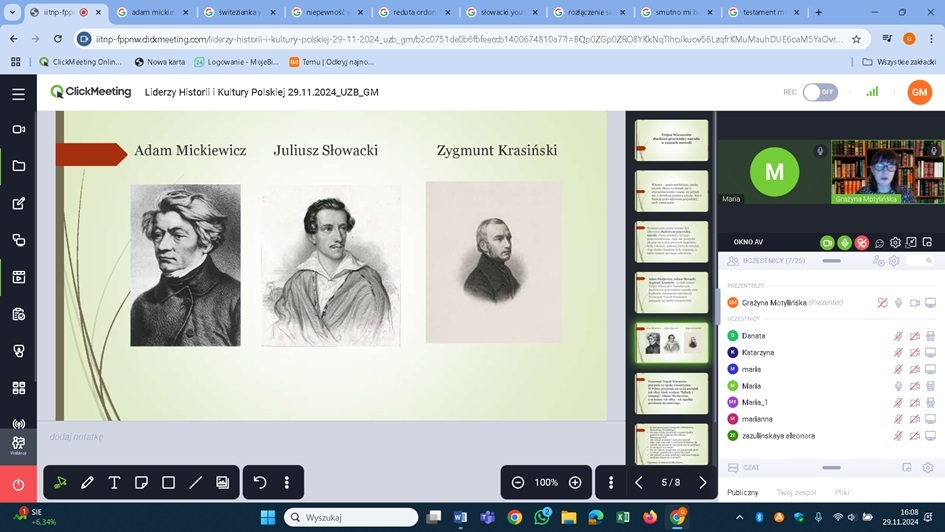Click the red power end-event button
Screen dimensions: 945x532
point(18,484)
